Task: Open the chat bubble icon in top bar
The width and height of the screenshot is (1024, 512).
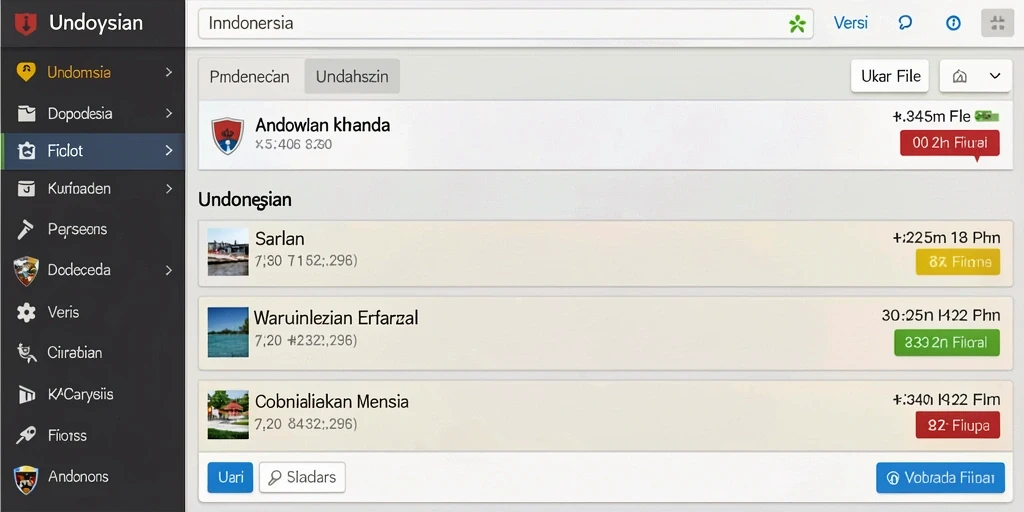Action: pyautogui.click(x=905, y=24)
